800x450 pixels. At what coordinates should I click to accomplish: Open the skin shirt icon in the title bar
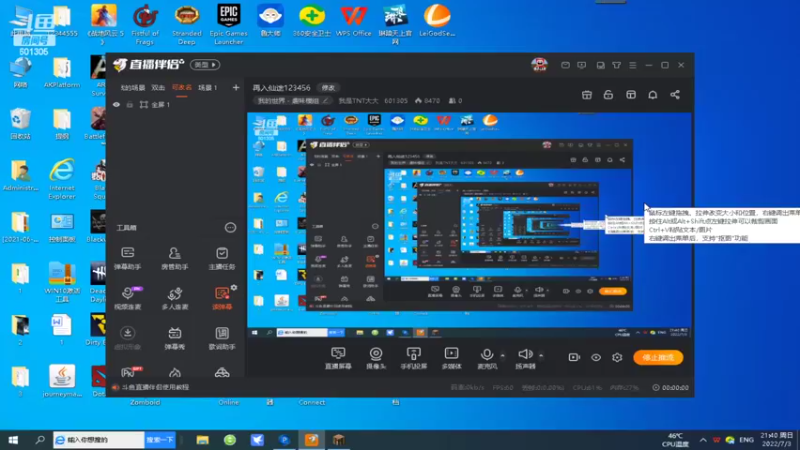click(x=617, y=65)
